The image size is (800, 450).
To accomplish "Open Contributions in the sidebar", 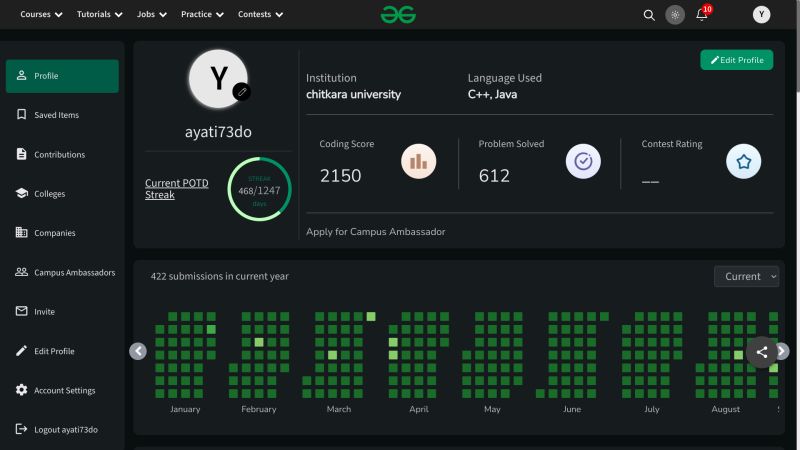I will click(62, 154).
